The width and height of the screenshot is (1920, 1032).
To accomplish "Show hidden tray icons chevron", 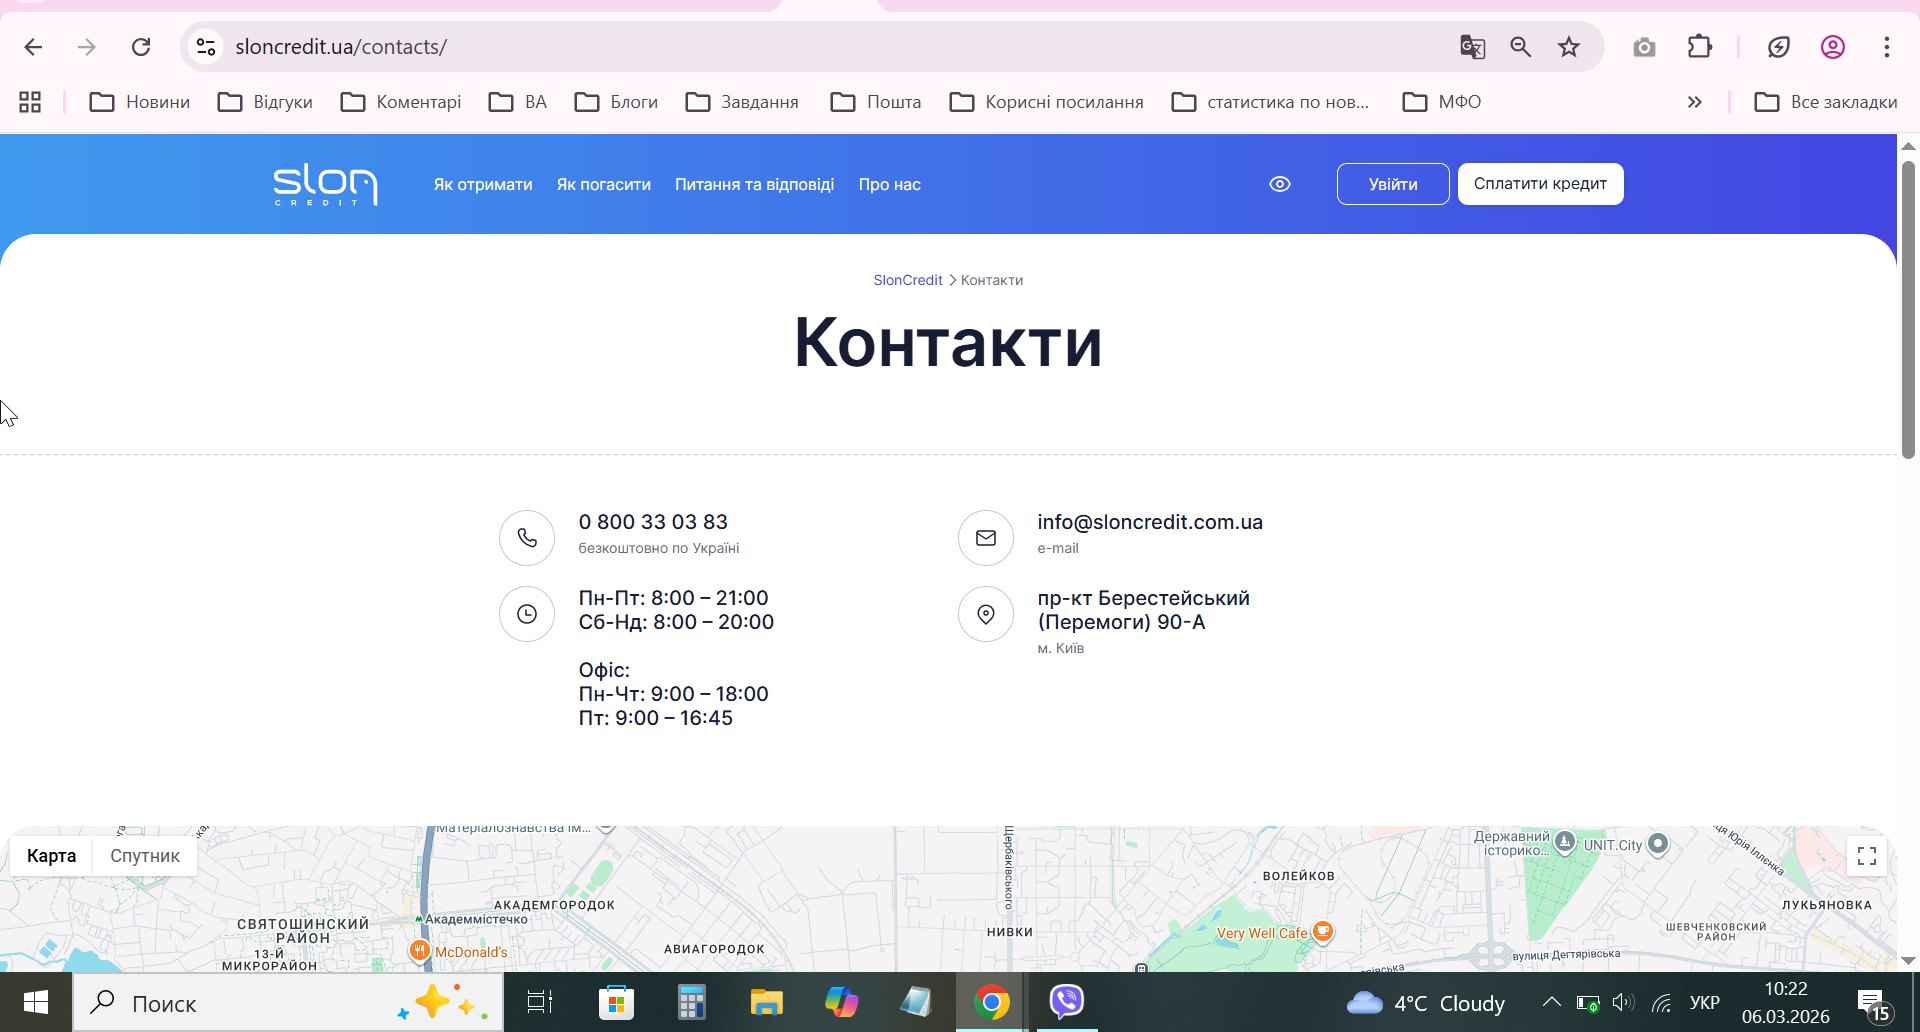I will (x=1551, y=1002).
